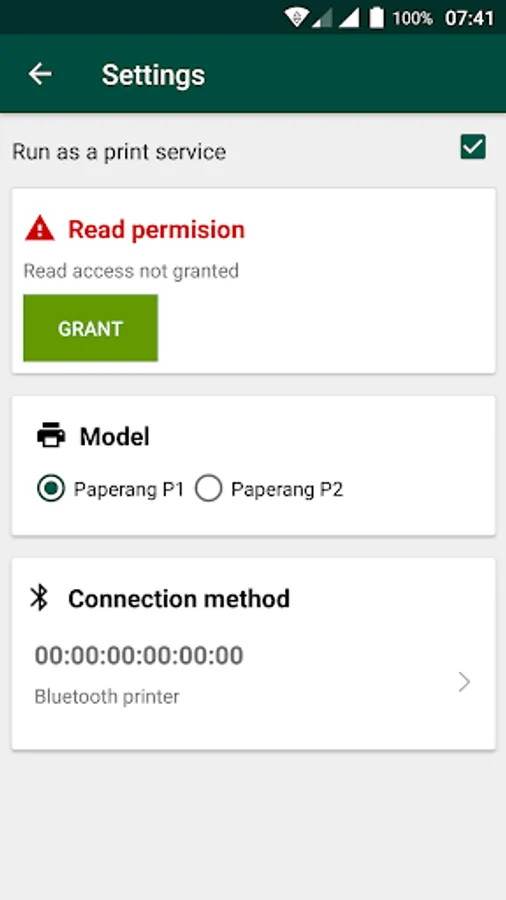
Task: Tap the Settings title in the header
Action: click(153, 75)
